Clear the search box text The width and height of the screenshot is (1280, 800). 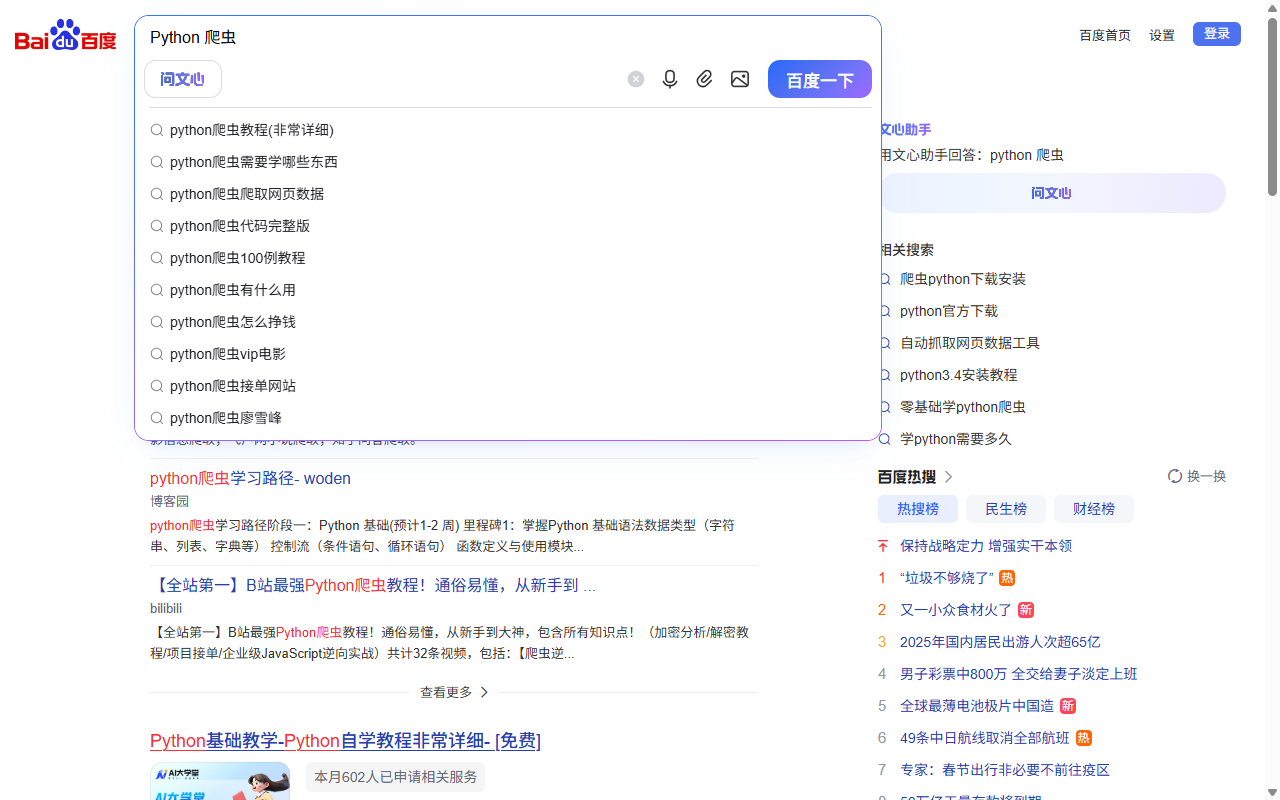tap(636, 79)
